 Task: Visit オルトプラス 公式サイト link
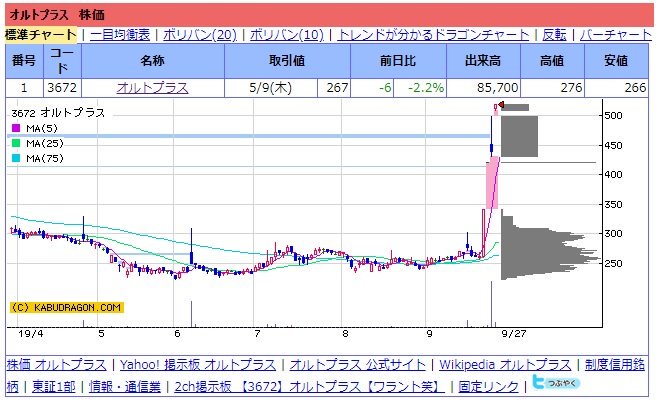[x=358, y=365]
